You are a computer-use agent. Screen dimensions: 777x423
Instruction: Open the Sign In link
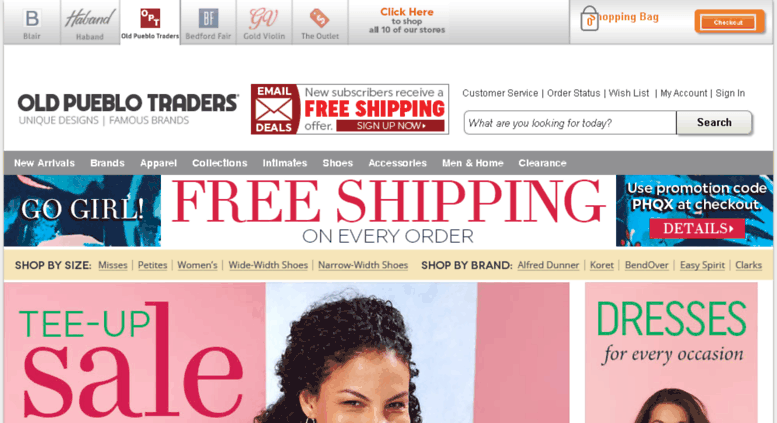(730, 93)
